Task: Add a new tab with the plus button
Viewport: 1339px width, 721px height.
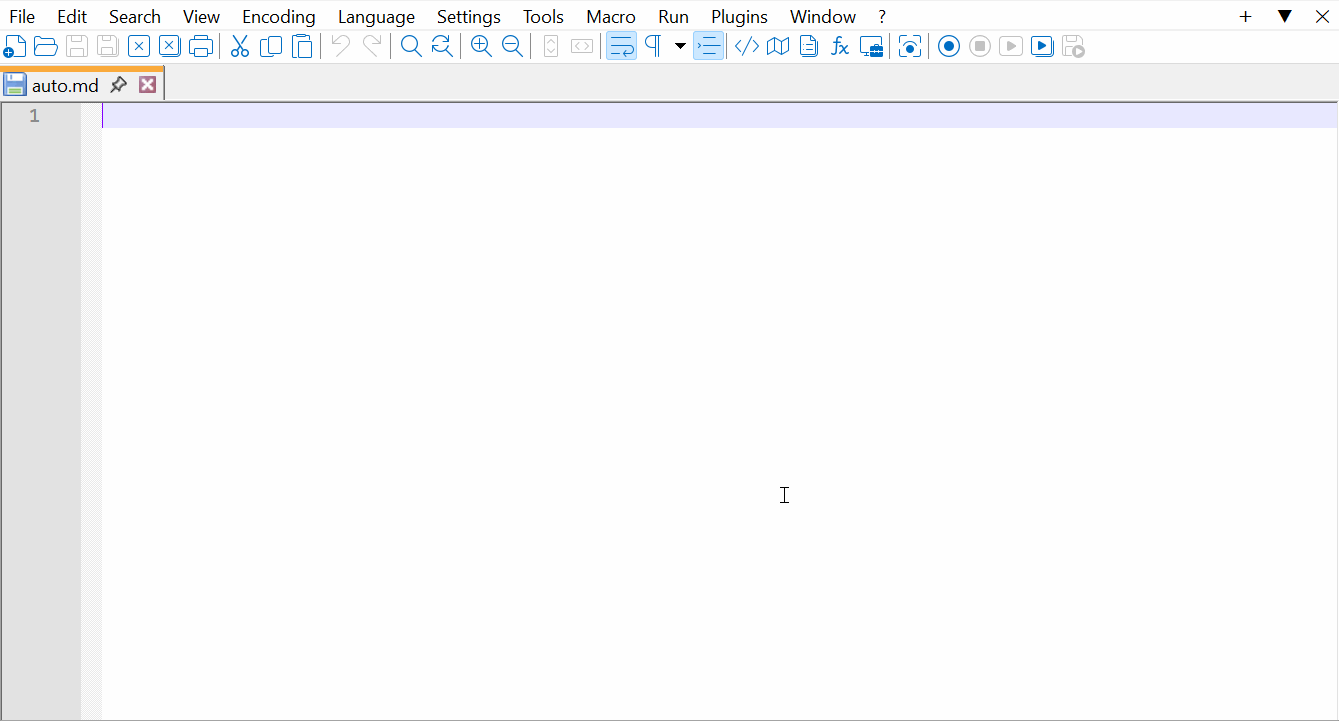Action: [x=1245, y=16]
